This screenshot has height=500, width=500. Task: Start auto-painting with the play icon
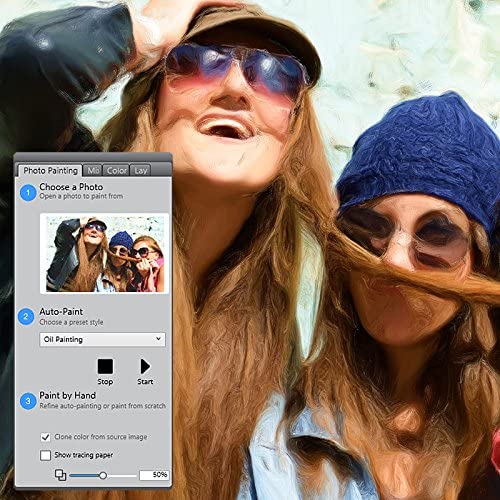point(145,366)
